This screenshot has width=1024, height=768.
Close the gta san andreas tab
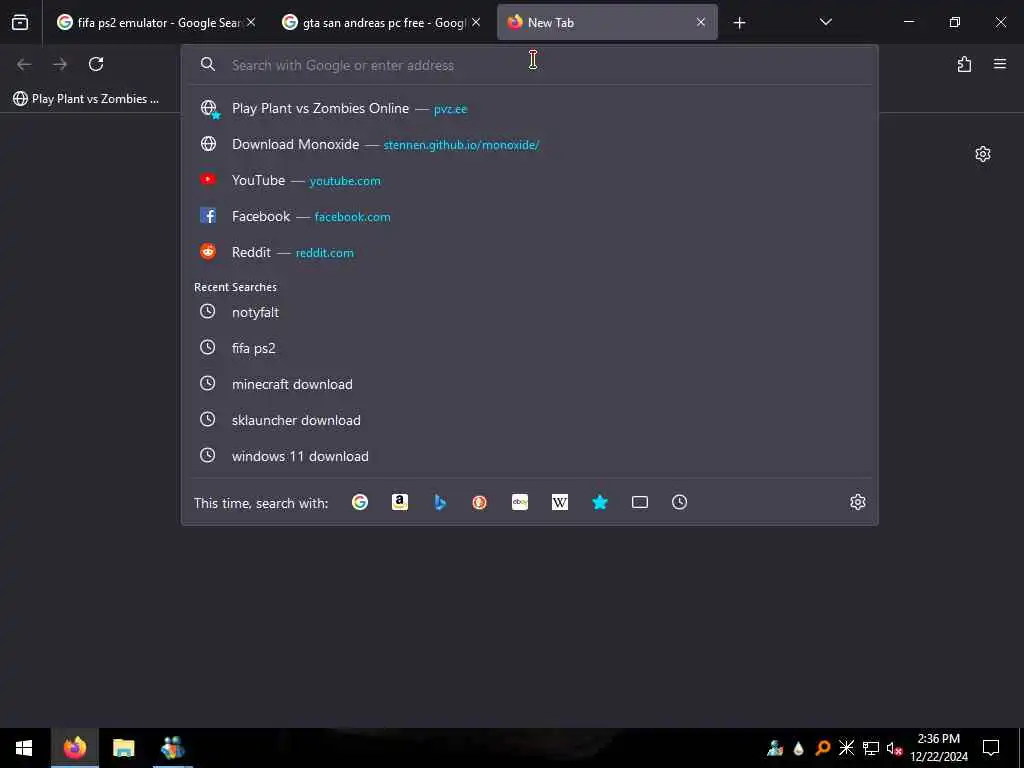pyautogui.click(x=476, y=23)
